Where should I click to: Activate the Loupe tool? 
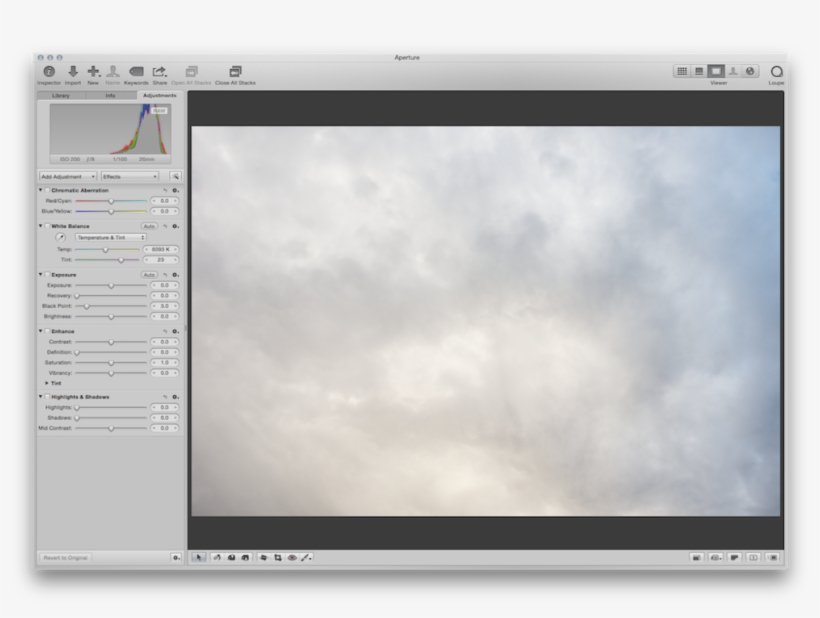776,72
